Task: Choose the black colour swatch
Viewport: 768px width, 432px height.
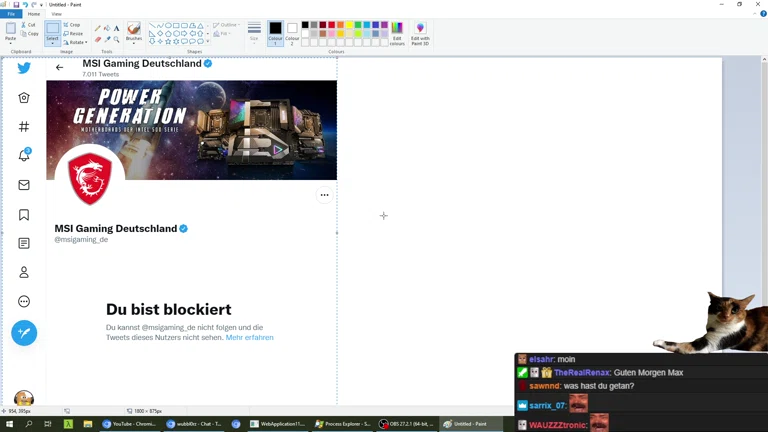Action: (x=305, y=25)
